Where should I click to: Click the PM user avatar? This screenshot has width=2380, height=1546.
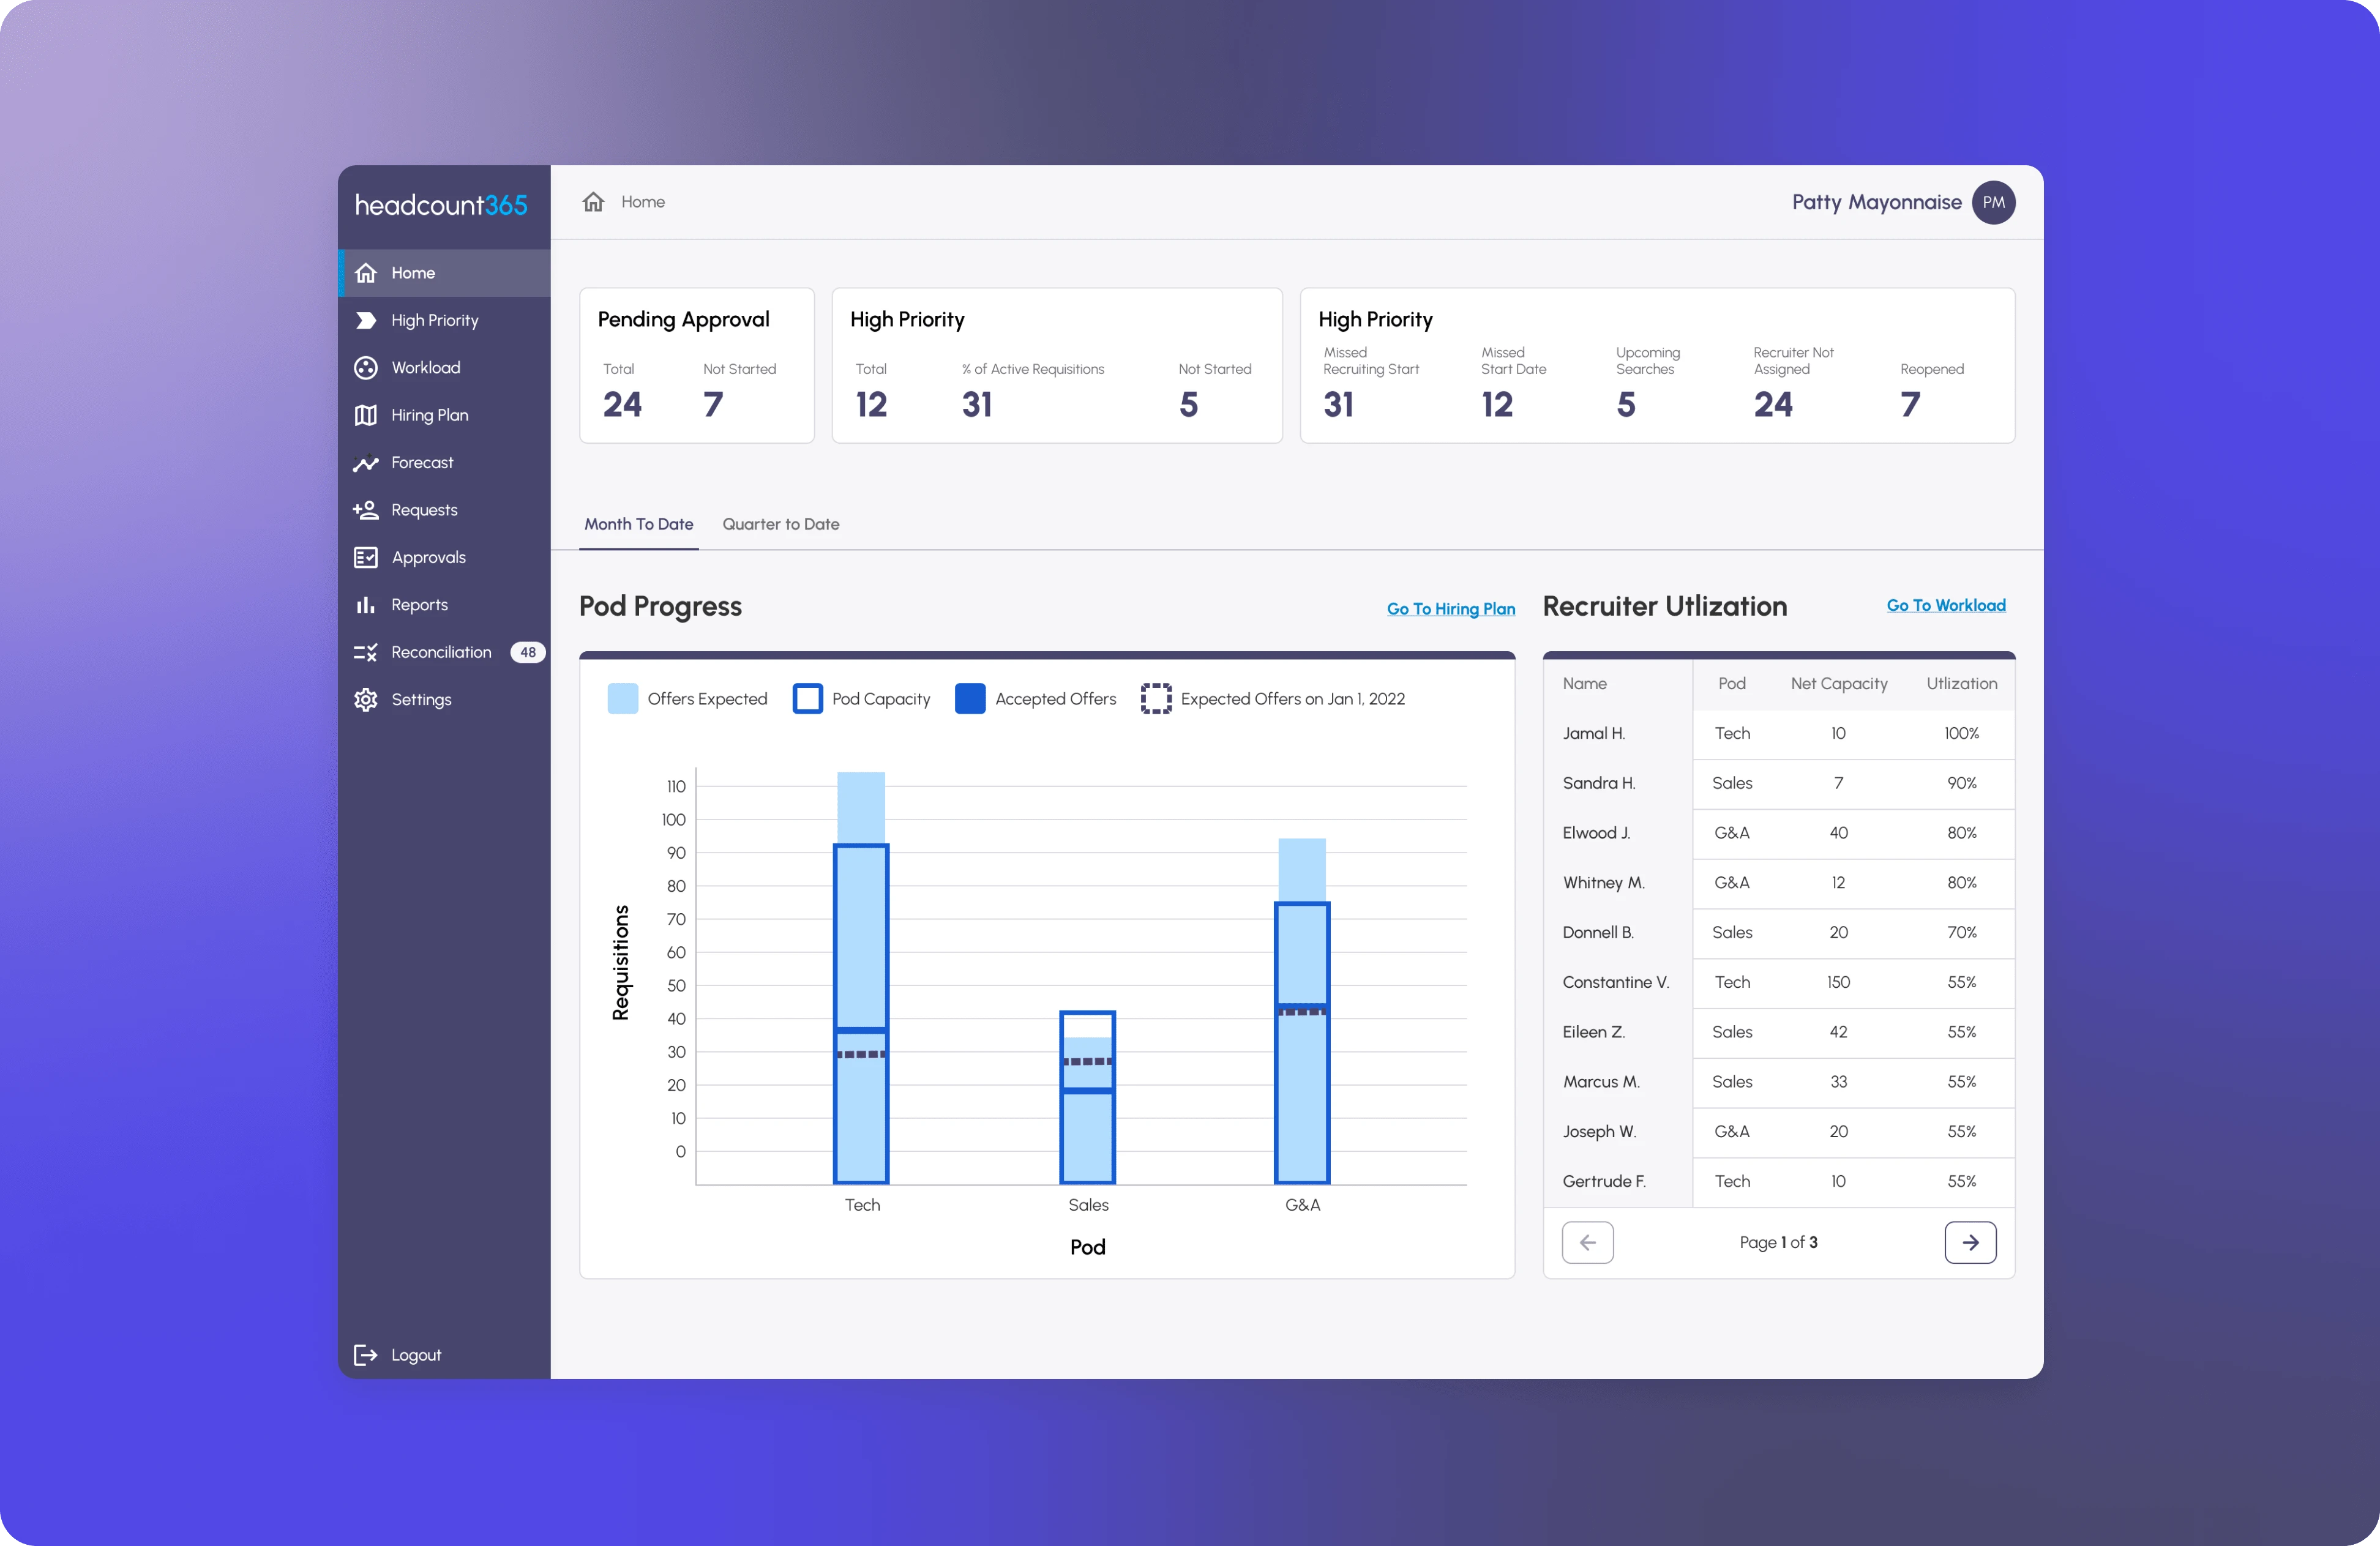[1993, 202]
